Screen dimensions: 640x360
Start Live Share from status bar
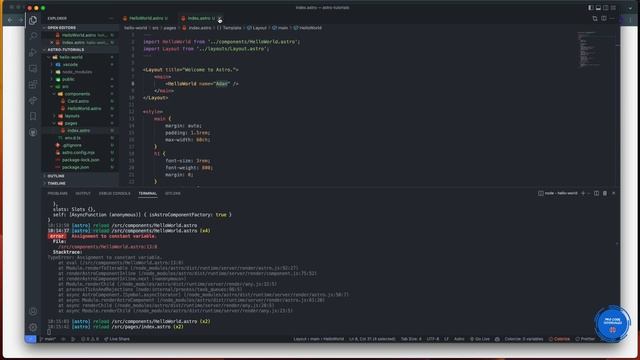(x=117, y=339)
